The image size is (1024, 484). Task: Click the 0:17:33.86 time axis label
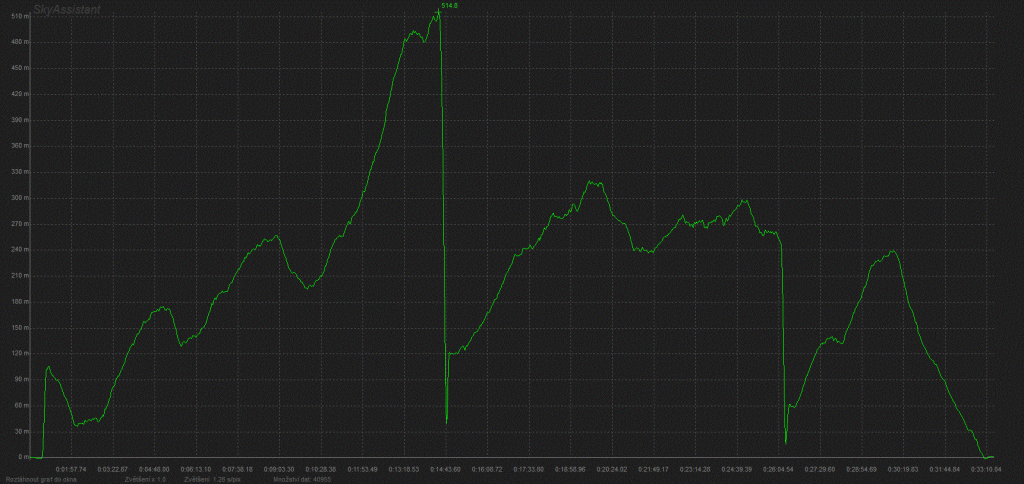(x=528, y=468)
